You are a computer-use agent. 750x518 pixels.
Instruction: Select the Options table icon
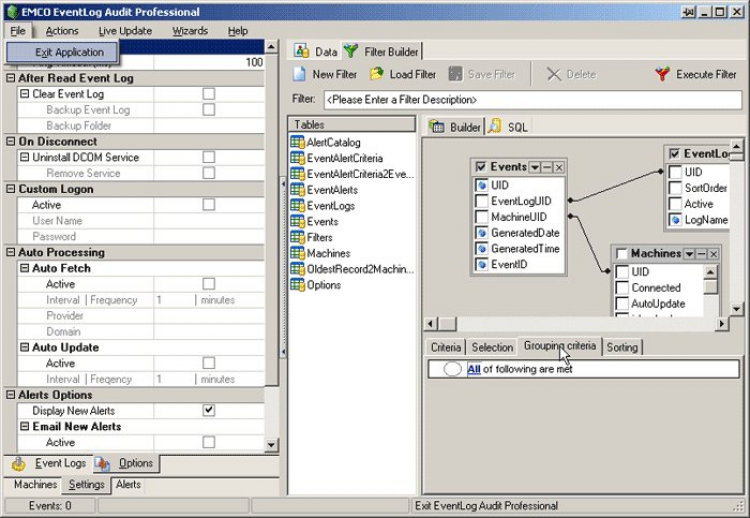click(298, 285)
